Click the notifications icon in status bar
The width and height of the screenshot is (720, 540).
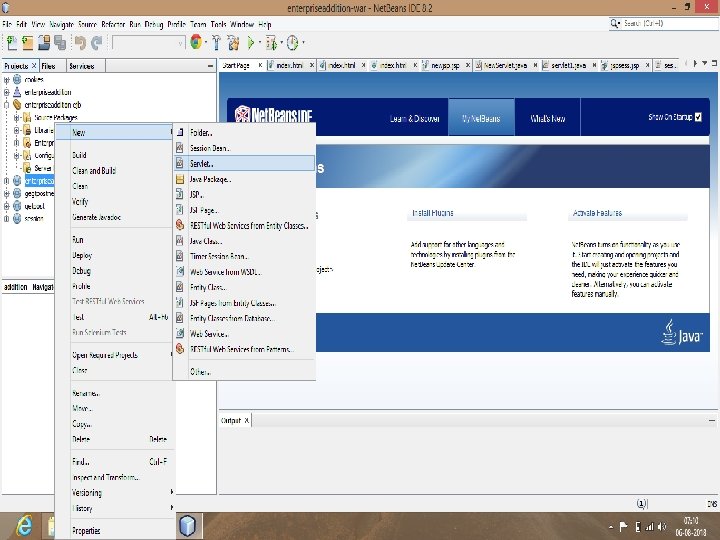point(641,504)
